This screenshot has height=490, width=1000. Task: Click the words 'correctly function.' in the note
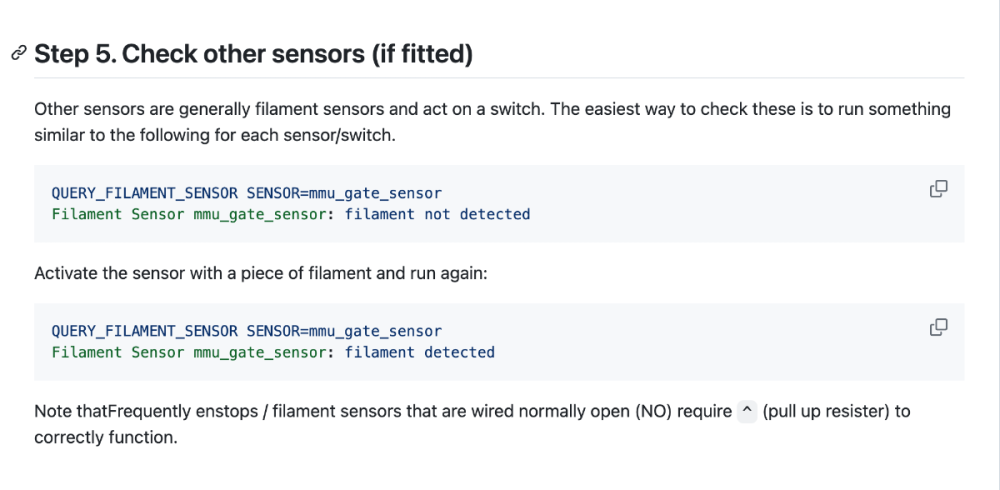pos(106,438)
